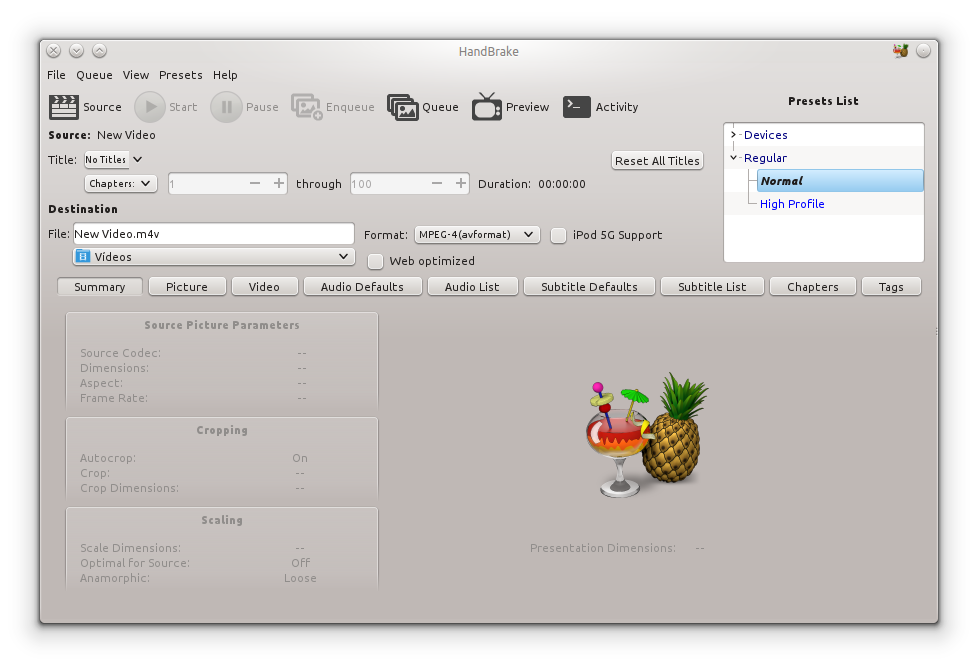Click the Reset All Titles button
Viewport: 978px width, 663px height.
[657, 160]
